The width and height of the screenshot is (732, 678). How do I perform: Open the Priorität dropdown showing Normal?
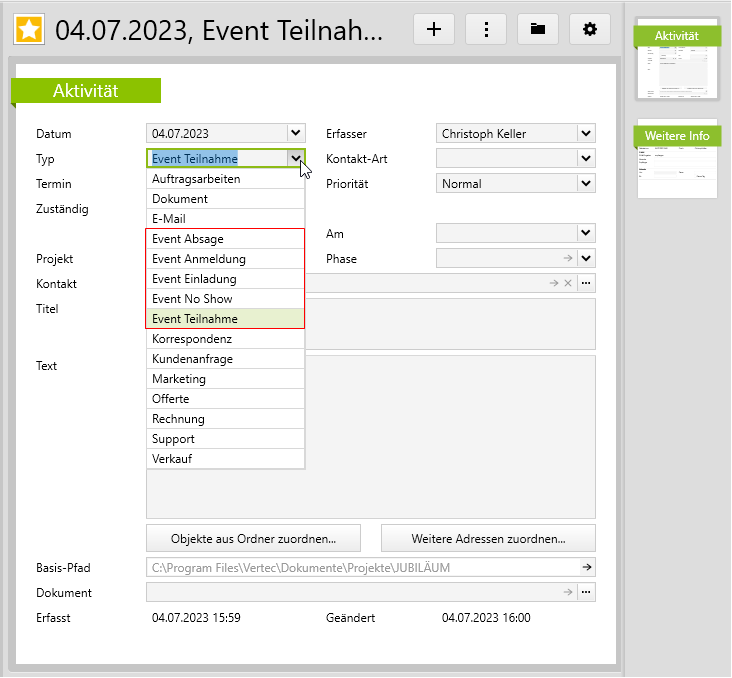(585, 184)
